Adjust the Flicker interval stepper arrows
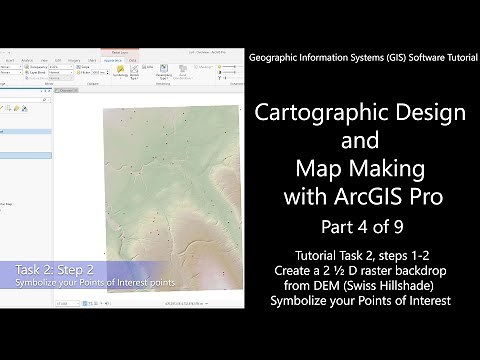Image resolution: width=480 pixels, height=360 pixels. tap(108, 72)
